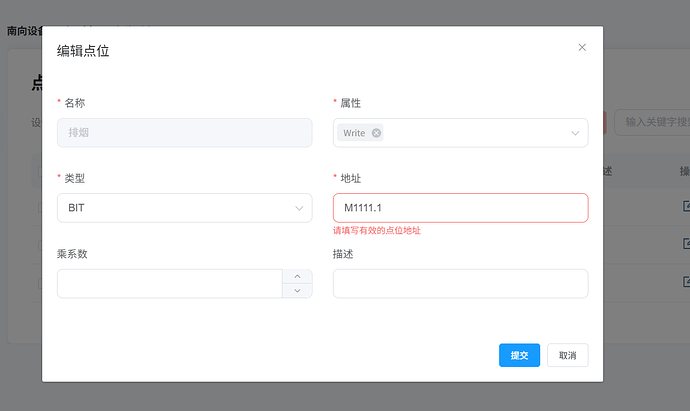This screenshot has width=690, height=411.
Task: Click the 描述 text field
Action: 460,283
